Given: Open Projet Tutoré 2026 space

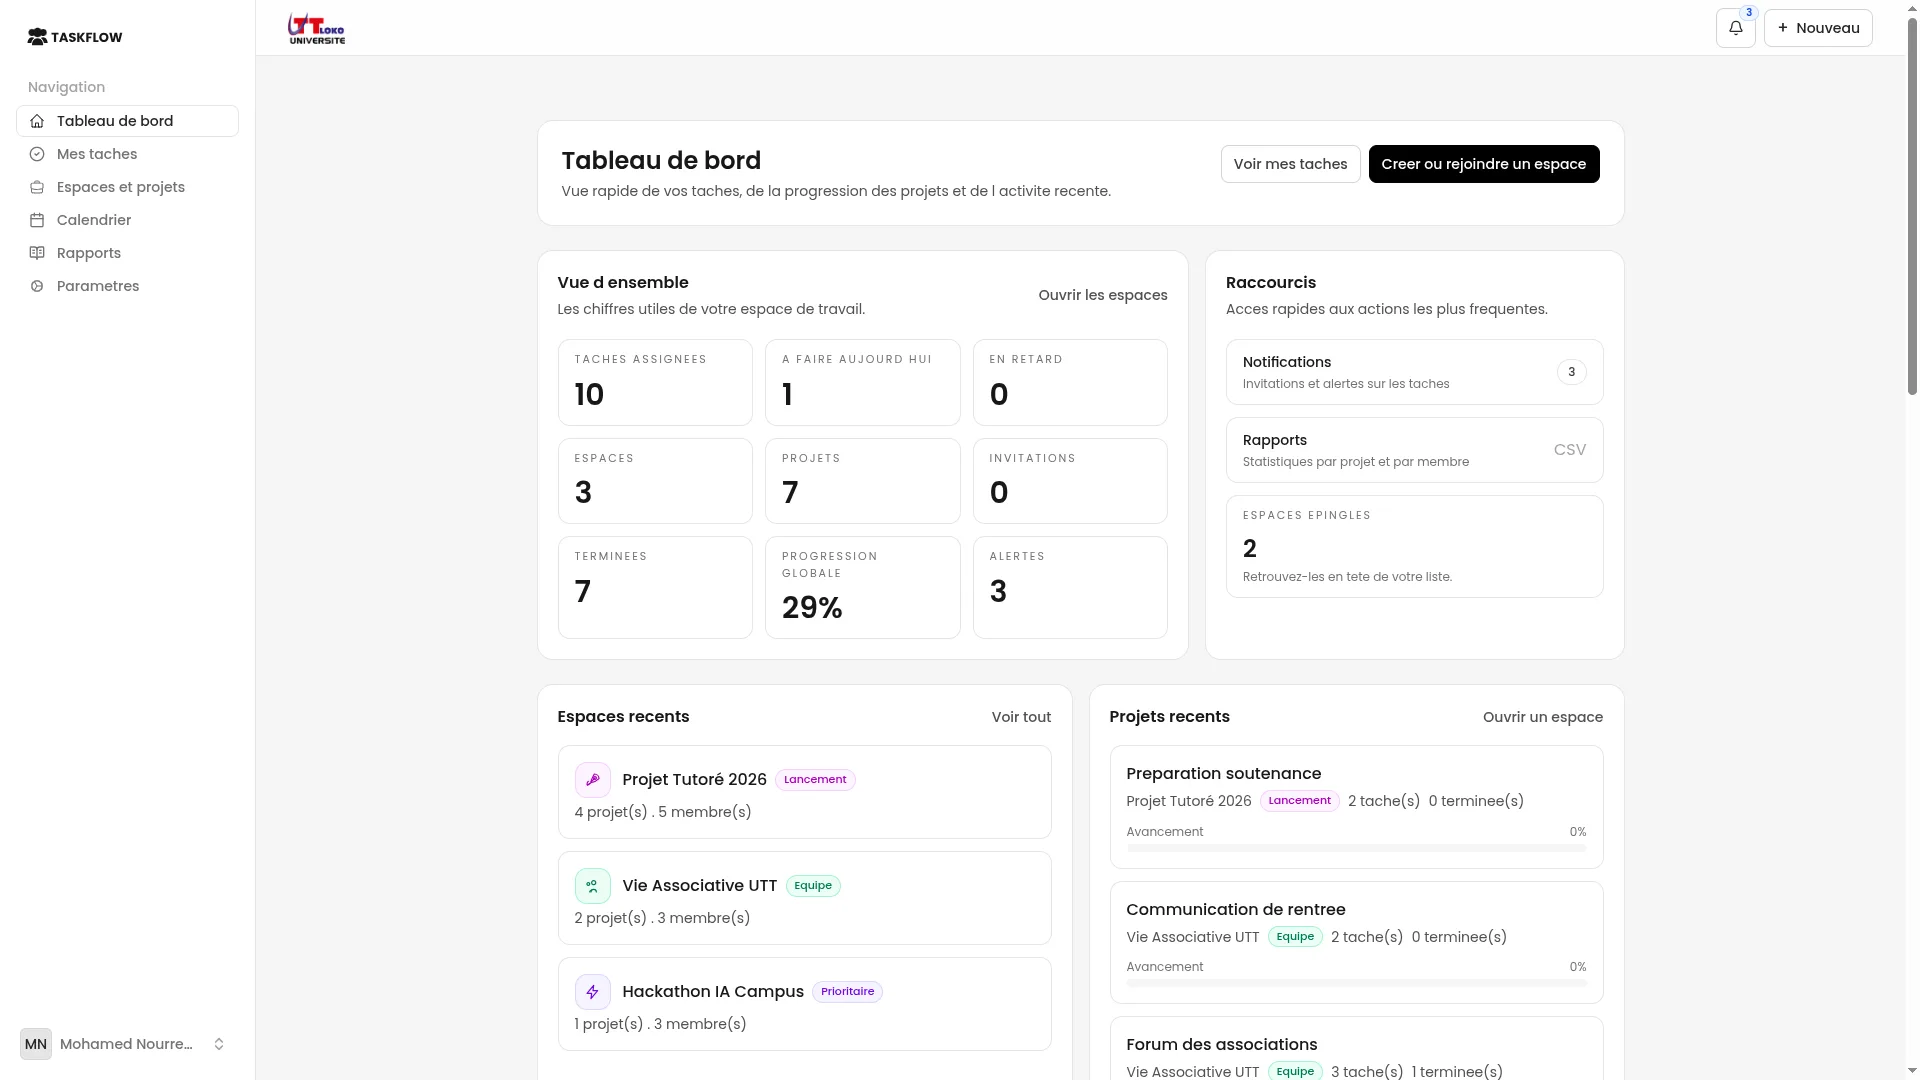Looking at the screenshot, I should 804,792.
